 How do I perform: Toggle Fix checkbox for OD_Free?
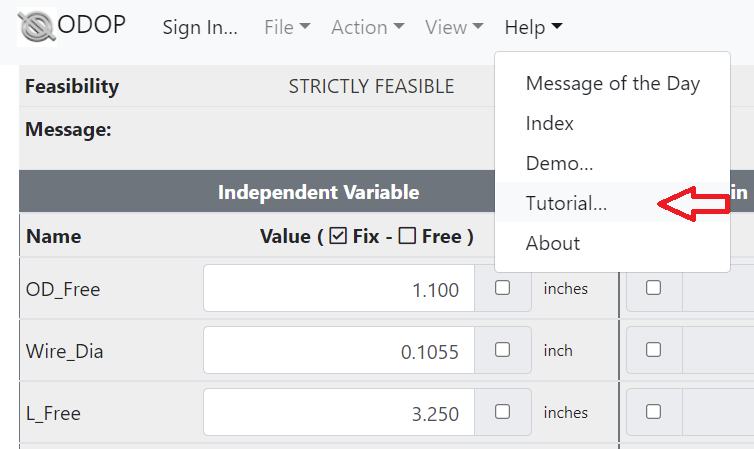click(503, 287)
